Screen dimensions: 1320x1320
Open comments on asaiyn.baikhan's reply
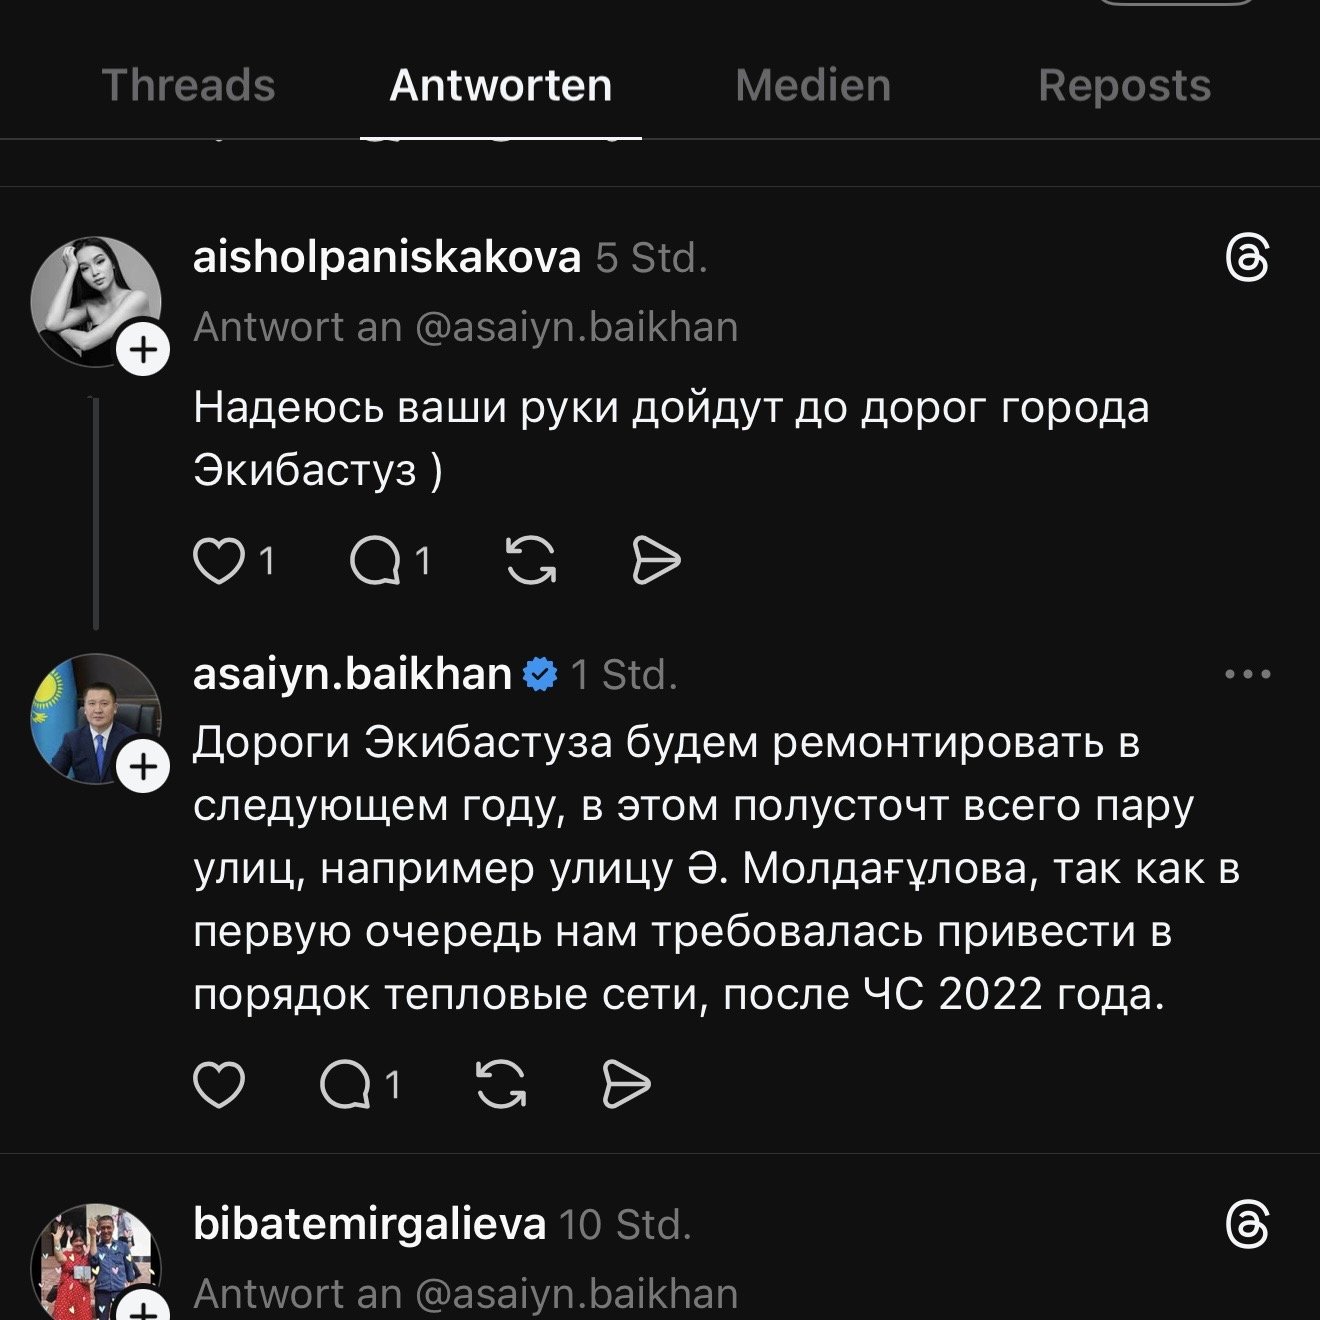click(345, 1085)
